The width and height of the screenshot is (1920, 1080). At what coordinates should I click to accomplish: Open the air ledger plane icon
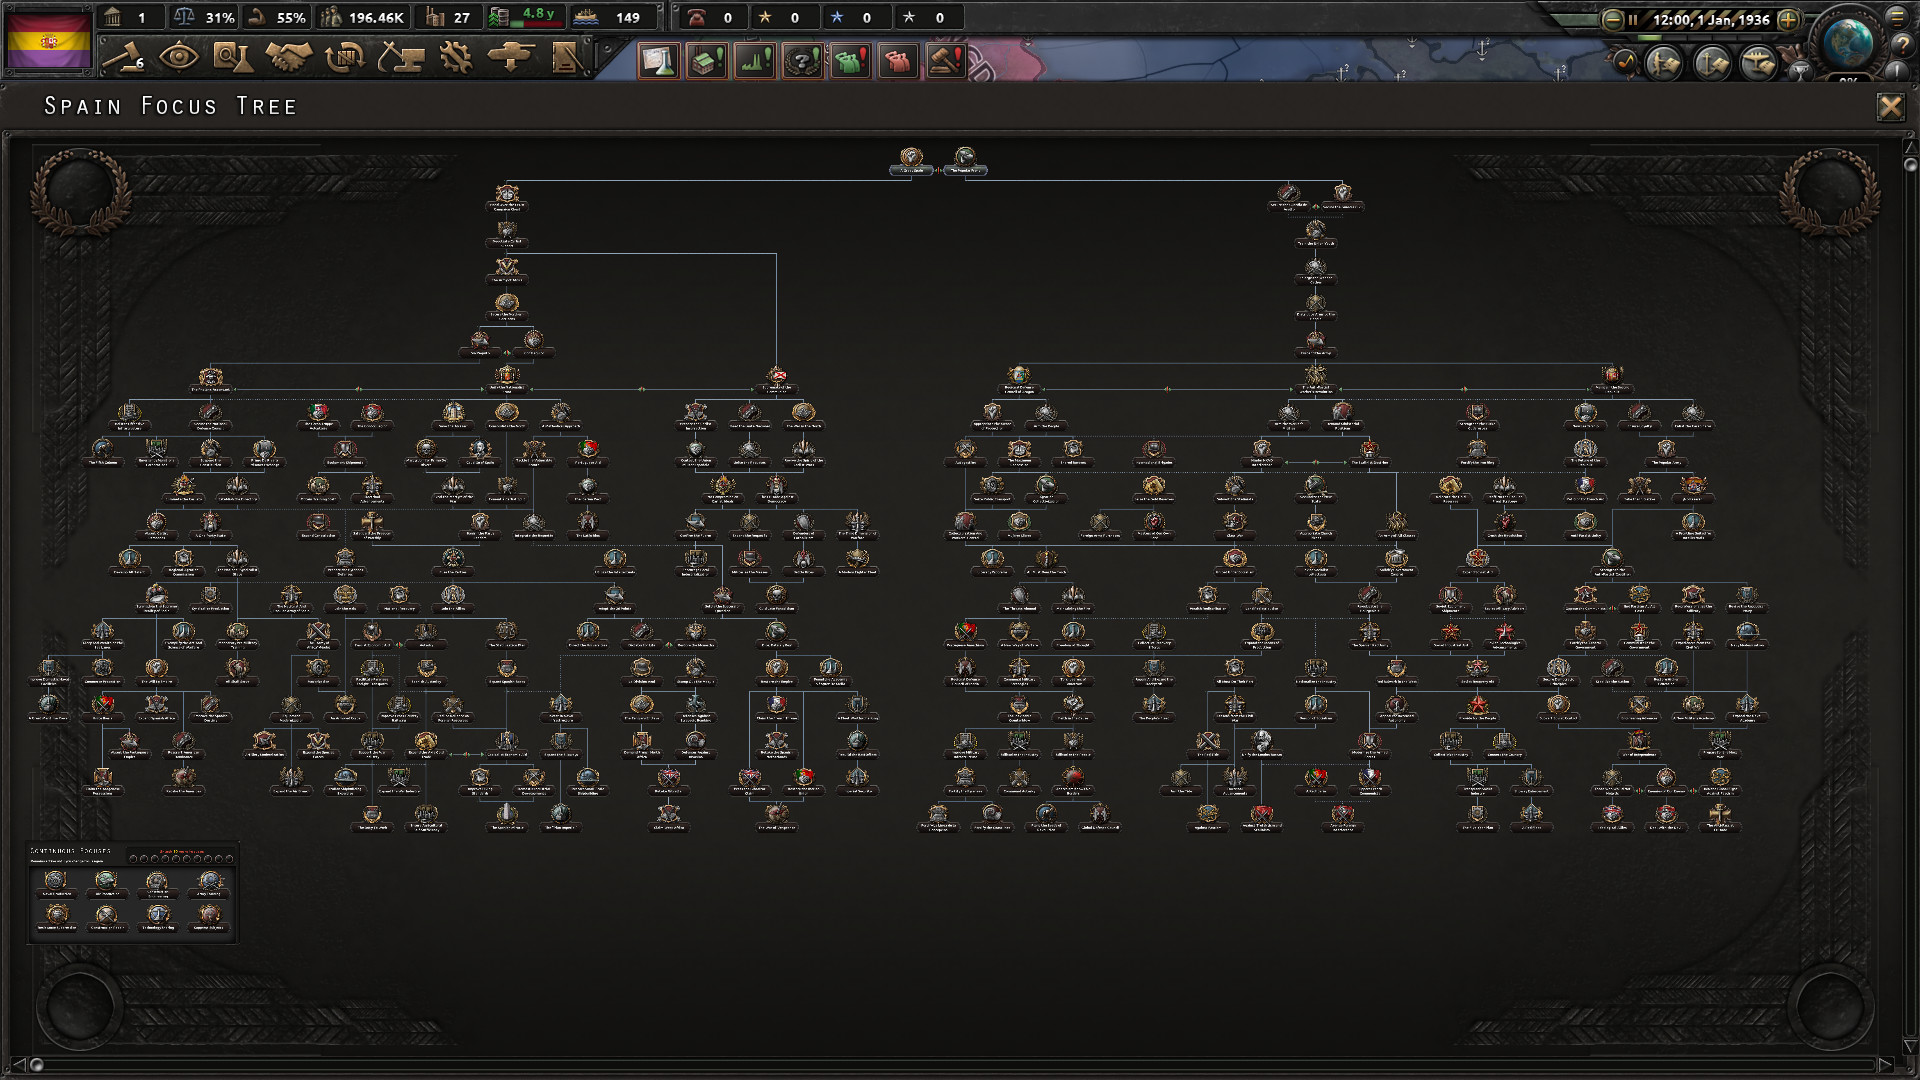pos(1759,64)
